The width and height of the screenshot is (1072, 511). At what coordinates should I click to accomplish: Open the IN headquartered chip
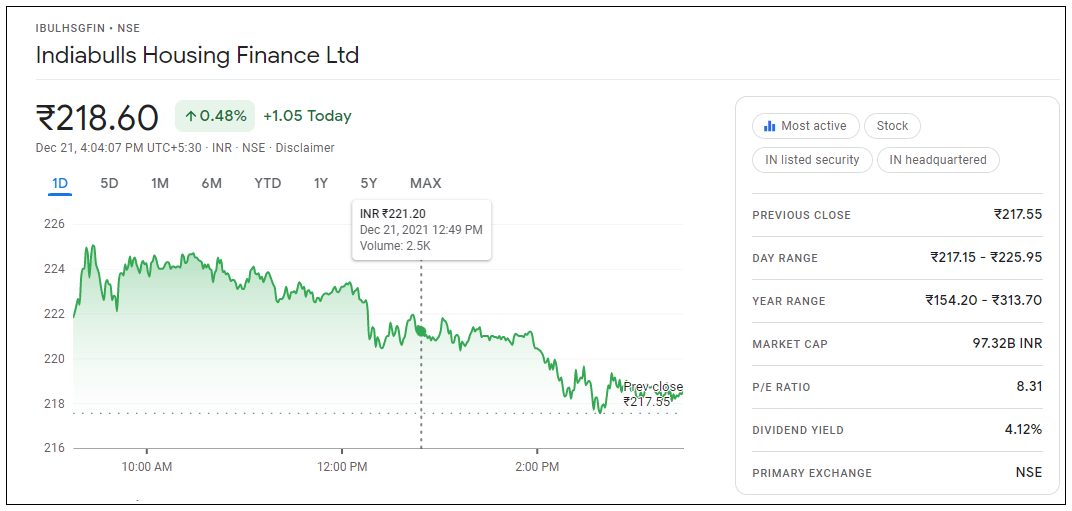(x=938, y=160)
